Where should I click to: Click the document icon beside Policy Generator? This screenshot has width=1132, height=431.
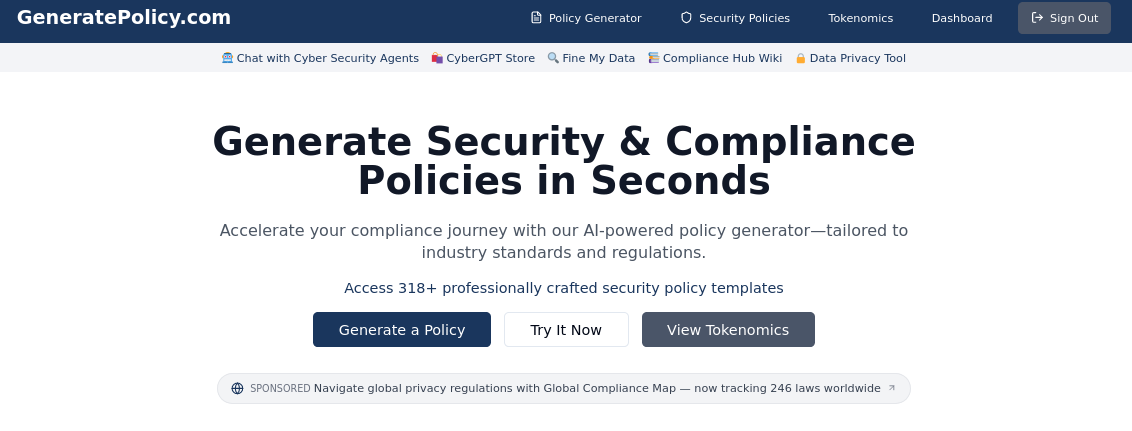coord(536,18)
